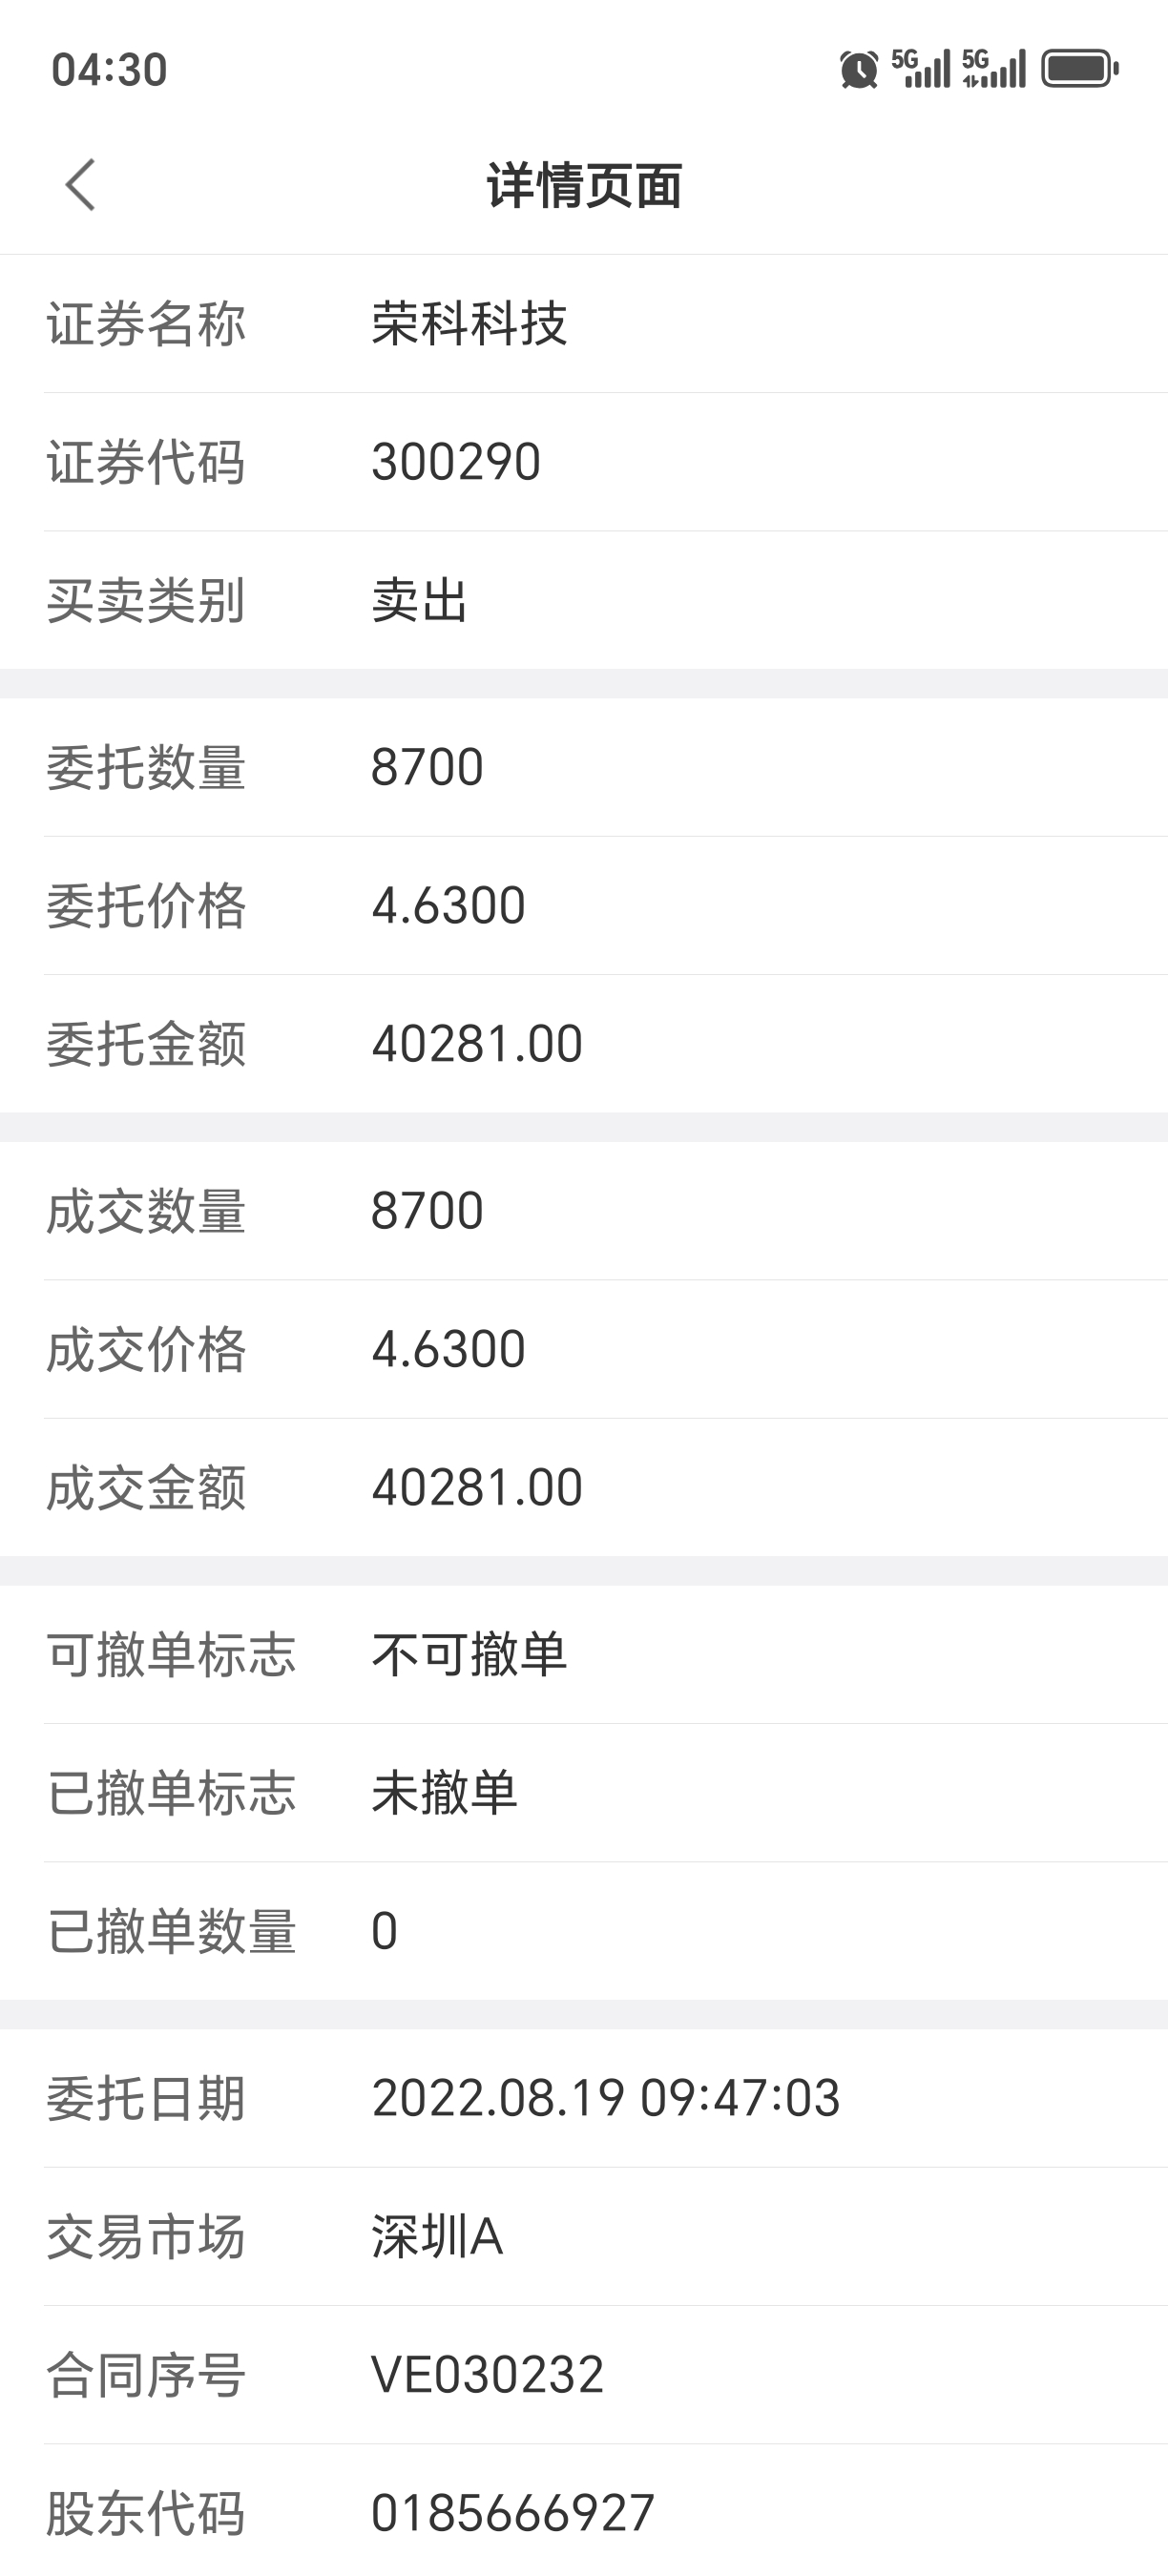Tap the 买卖类别 卖出 row
The image size is (1168, 2576).
[x=584, y=600]
